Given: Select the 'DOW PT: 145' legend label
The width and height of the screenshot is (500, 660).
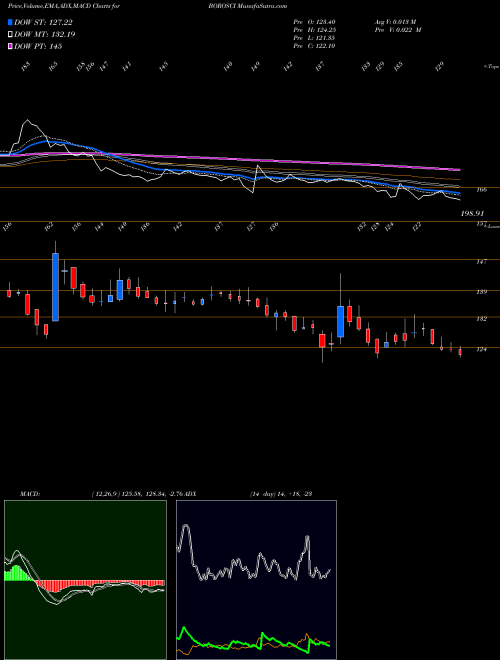Looking at the screenshot, I should coord(38,46).
